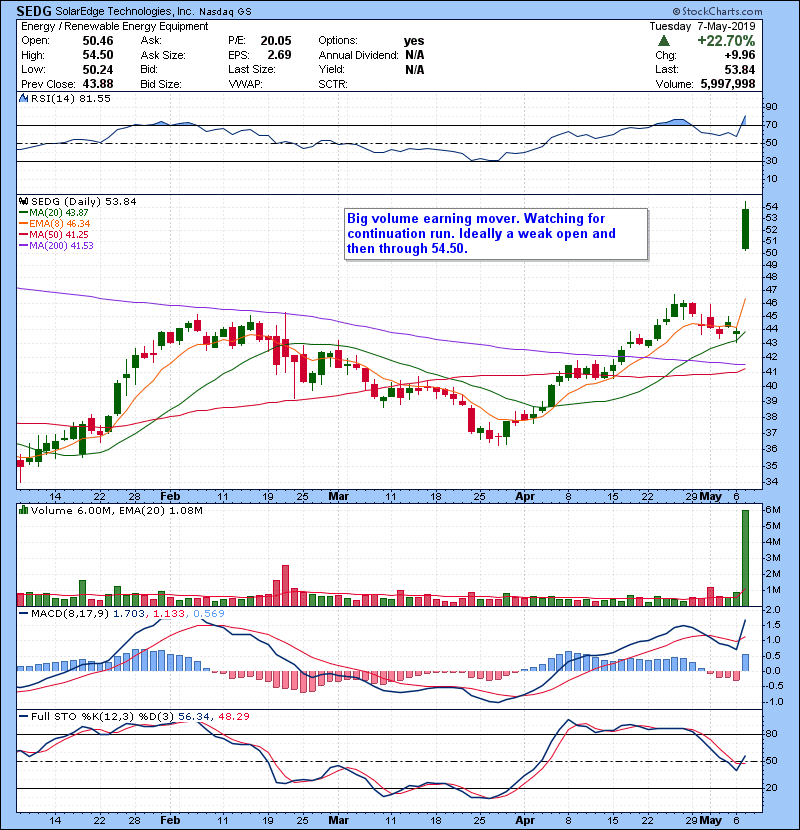Click the EPS value 2.69
Screen dimensions: 800x830
pos(279,55)
